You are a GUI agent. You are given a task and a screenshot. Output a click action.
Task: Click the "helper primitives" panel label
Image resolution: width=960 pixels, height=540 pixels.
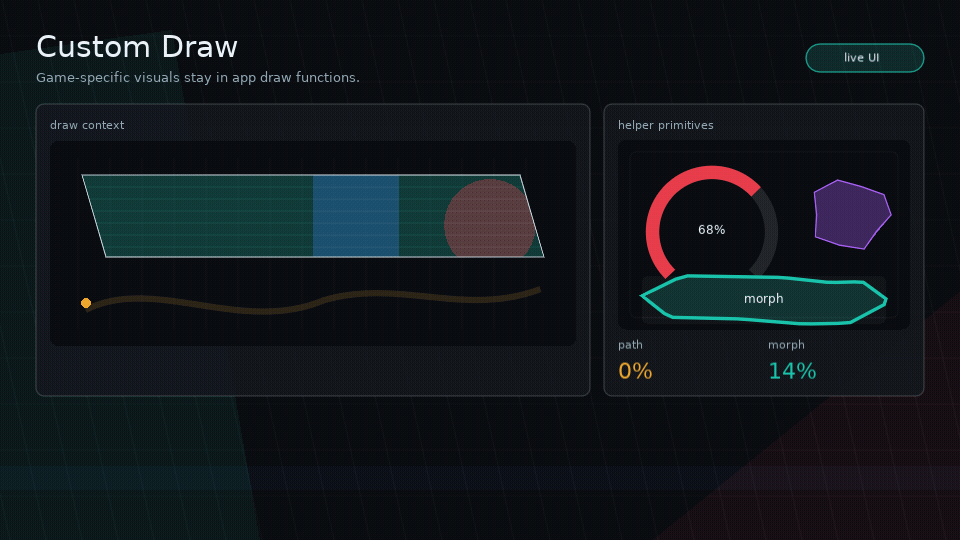coord(666,125)
